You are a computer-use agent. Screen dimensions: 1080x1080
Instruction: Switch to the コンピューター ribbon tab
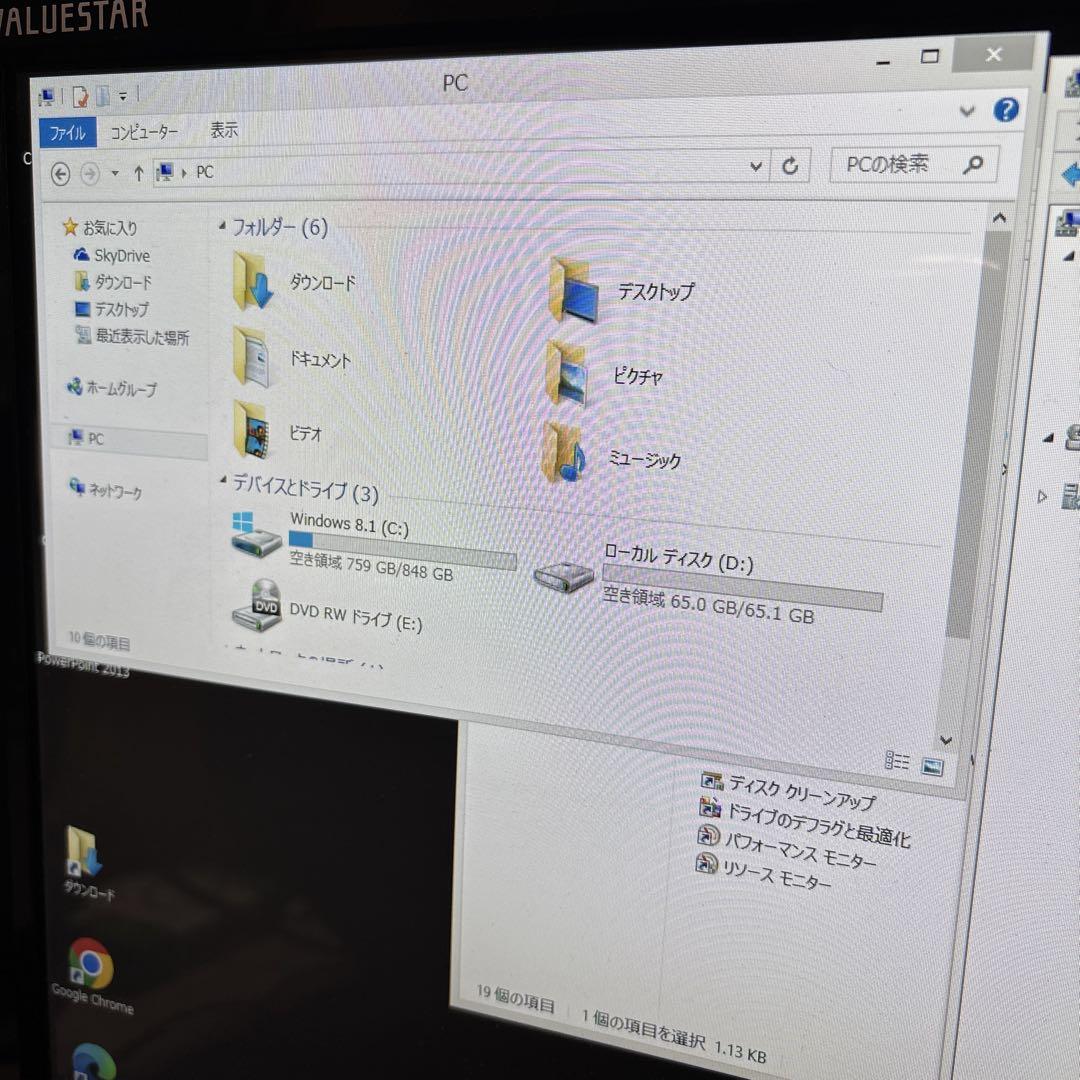144,132
